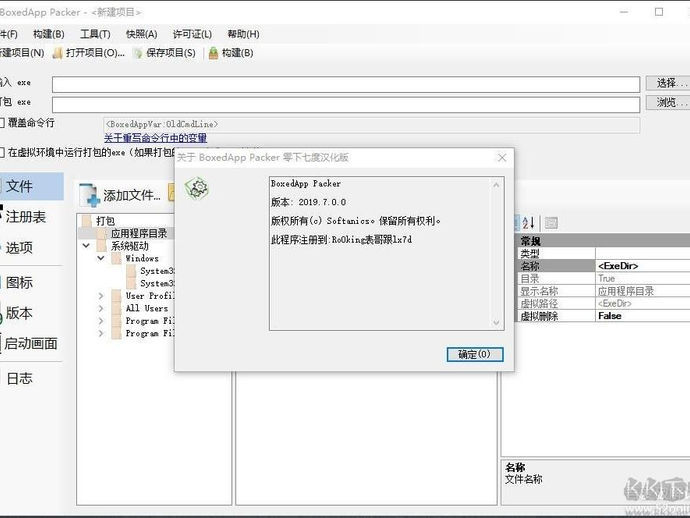This screenshot has height=518, width=690.
Task: Click the alphabetical sort icon in properties
Action: [528, 223]
